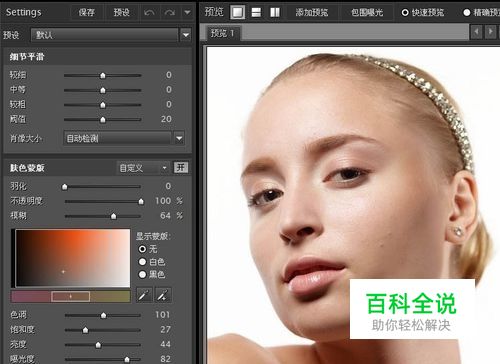
Task: Select 黑色 show-mask radio option
Action: (142, 274)
